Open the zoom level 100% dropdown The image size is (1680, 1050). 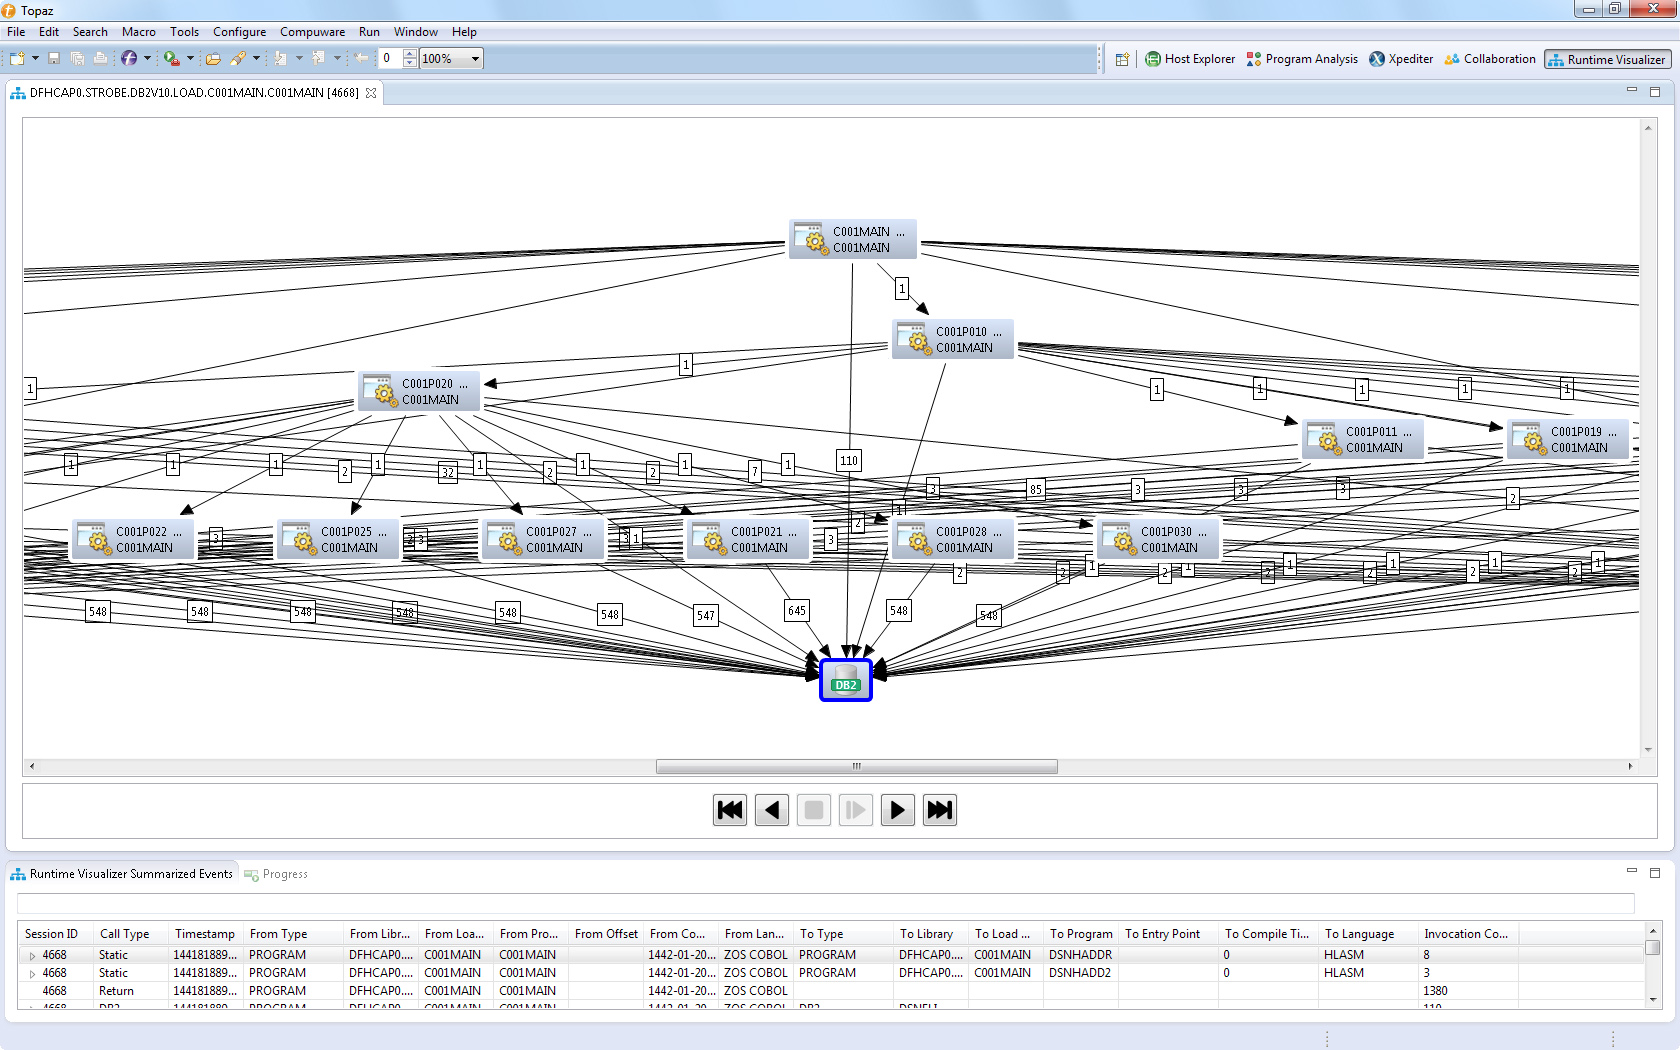475,58
